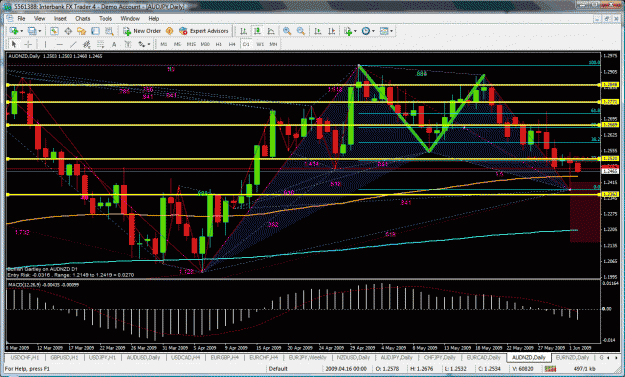Switch chart to Candlesticks mode
This screenshot has height=377, width=625.
pyautogui.click(x=257, y=31)
